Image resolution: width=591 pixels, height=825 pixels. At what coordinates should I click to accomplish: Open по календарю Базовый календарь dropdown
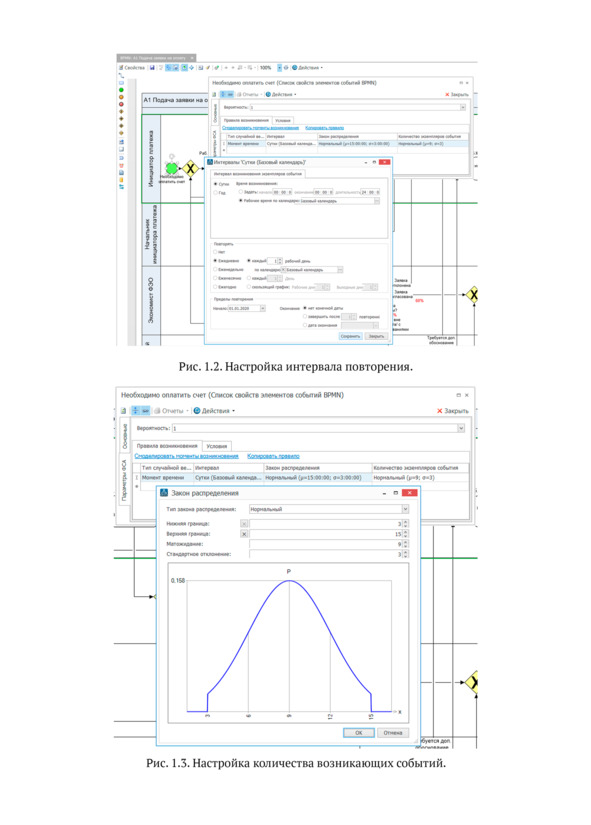(x=340, y=269)
